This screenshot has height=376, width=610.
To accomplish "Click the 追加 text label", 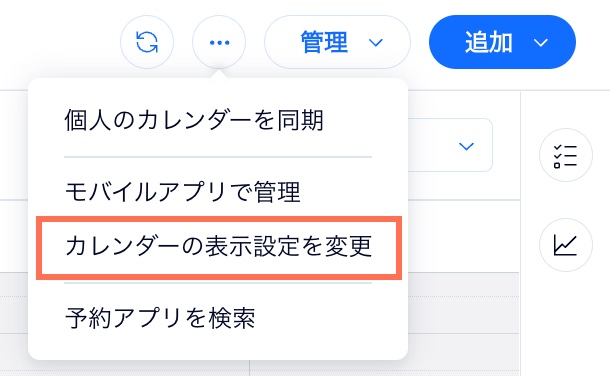I will point(489,42).
